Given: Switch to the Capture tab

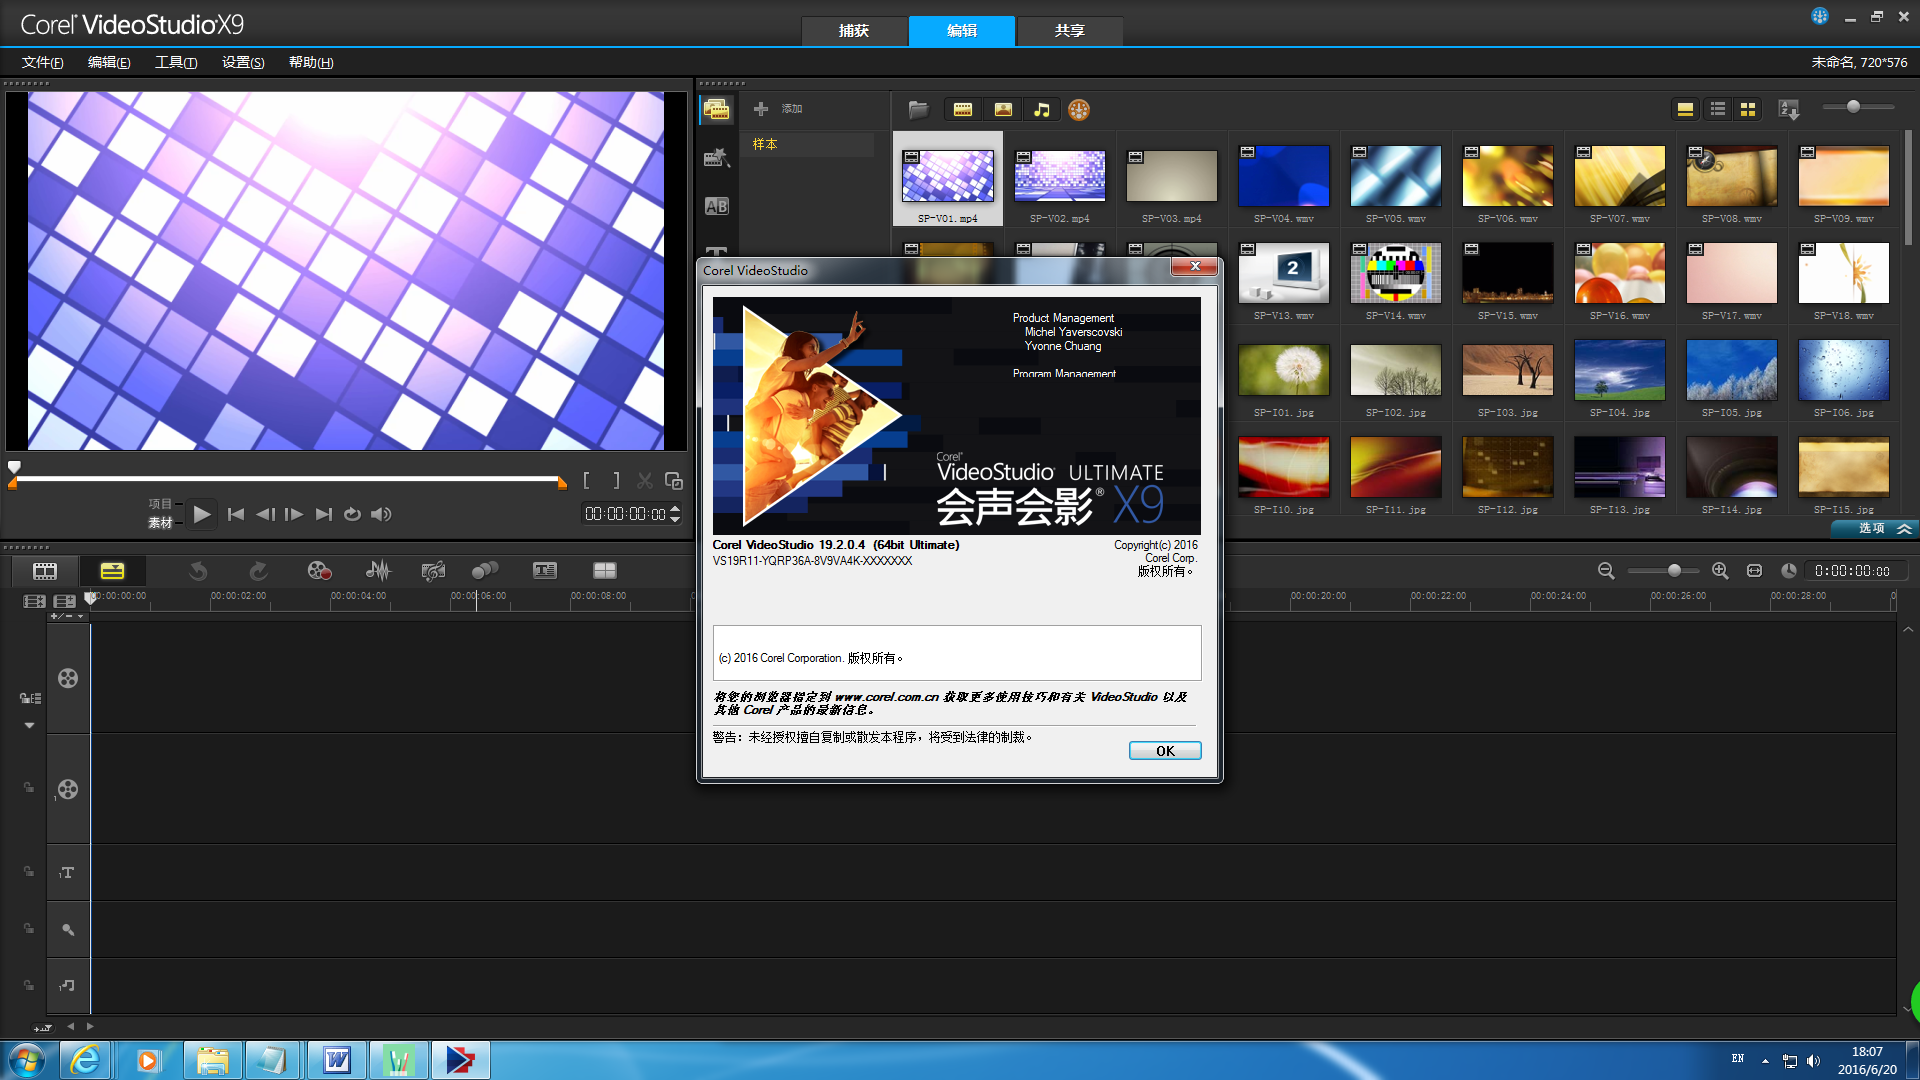Looking at the screenshot, I should click(x=854, y=31).
